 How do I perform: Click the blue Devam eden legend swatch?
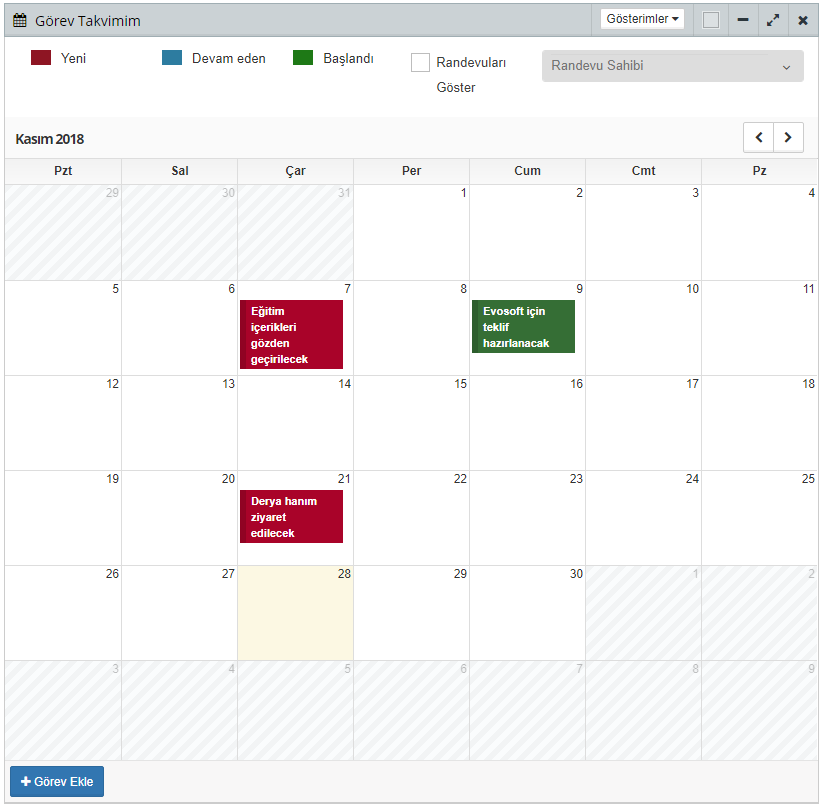click(172, 58)
